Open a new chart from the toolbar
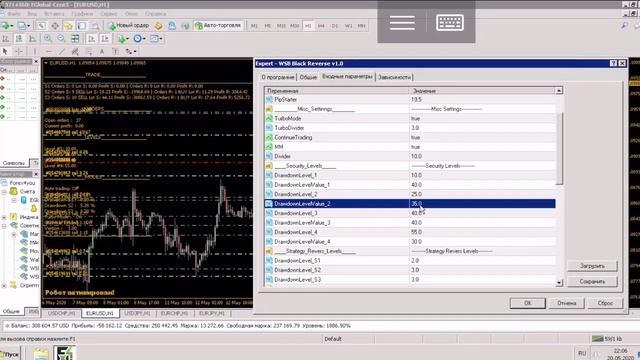640x360 pixels. [x=7, y=26]
